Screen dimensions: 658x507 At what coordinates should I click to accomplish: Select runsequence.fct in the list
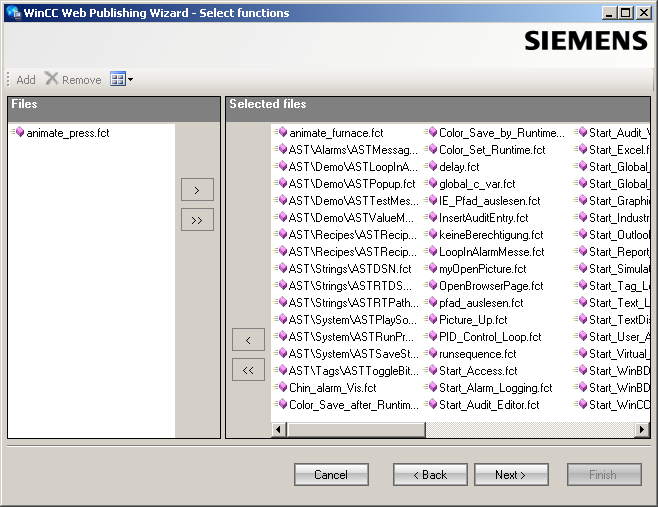click(477, 354)
